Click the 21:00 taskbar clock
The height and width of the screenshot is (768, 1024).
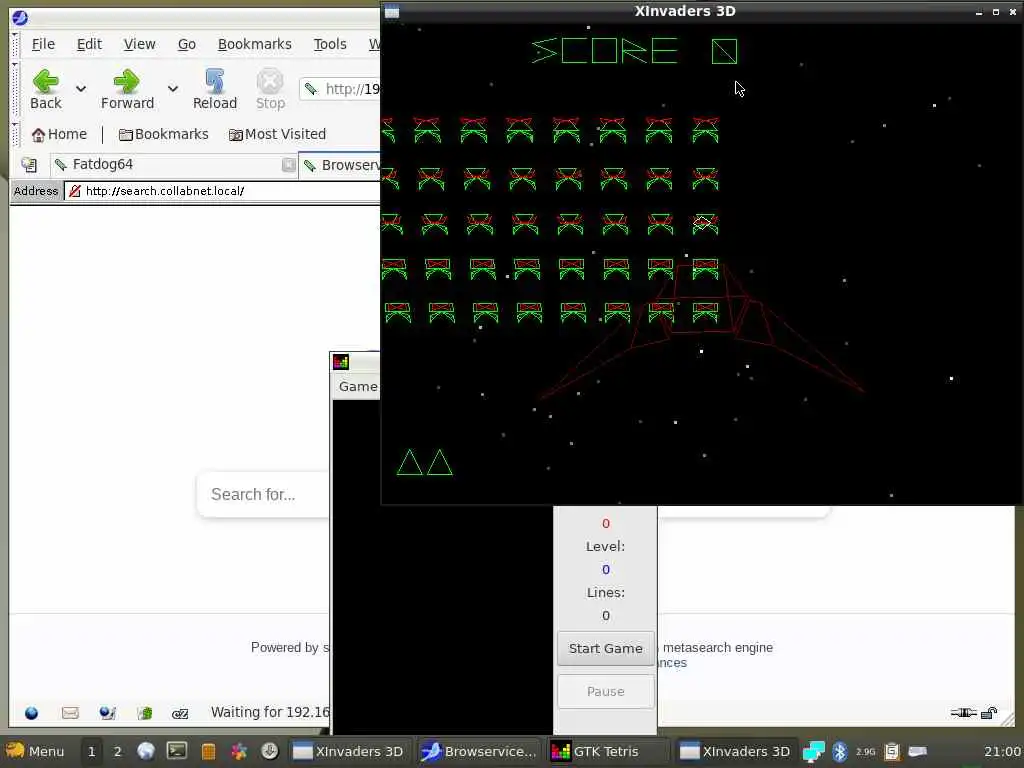pyautogui.click(x=1001, y=752)
